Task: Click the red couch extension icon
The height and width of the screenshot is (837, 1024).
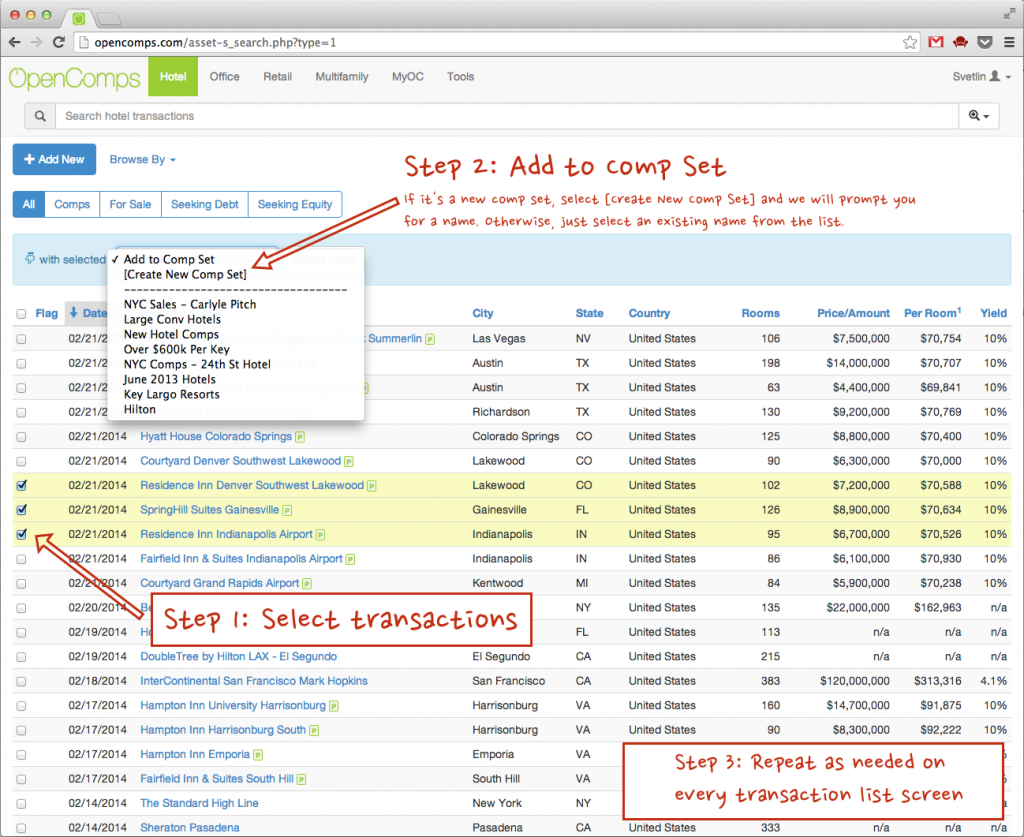Action: coord(960,42)
